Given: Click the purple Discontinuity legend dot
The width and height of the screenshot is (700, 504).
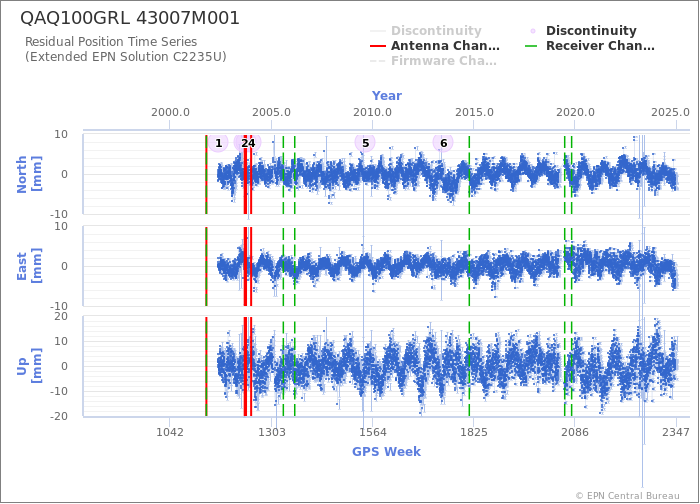Looking at the screenshot, I should coord(533,31).
